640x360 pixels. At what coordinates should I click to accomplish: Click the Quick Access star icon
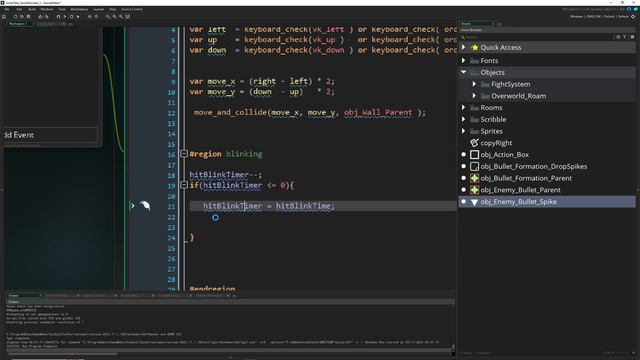click(475, 47)
